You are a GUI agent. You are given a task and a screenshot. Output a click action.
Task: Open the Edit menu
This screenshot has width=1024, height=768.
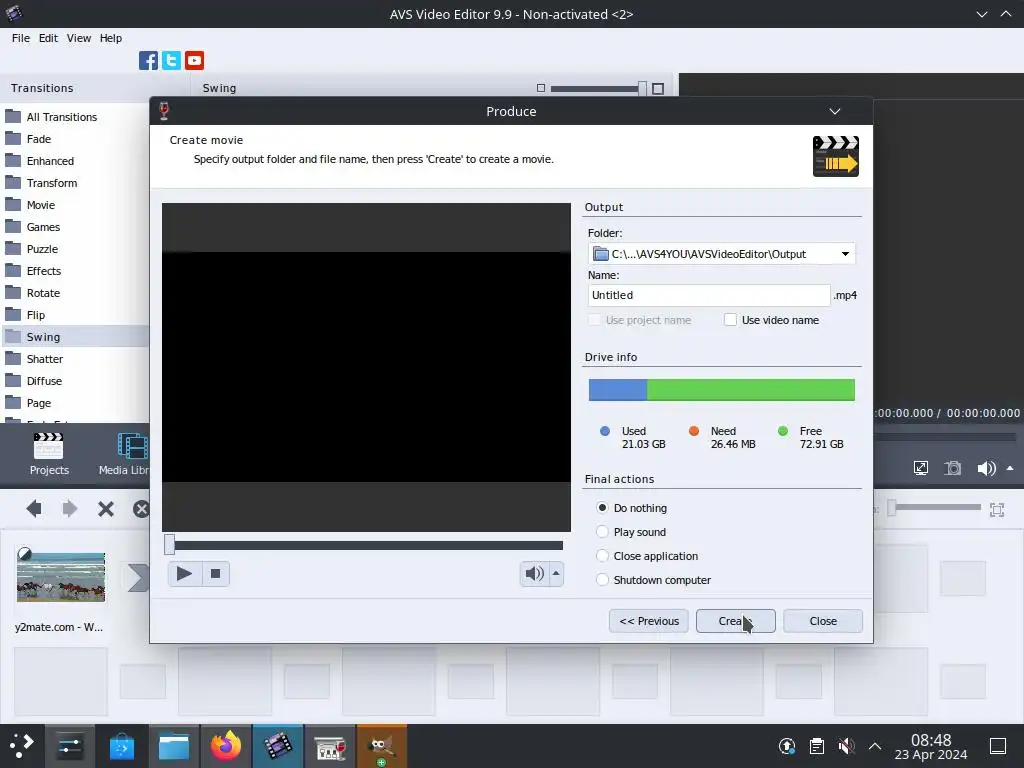(x=48, y=38)
